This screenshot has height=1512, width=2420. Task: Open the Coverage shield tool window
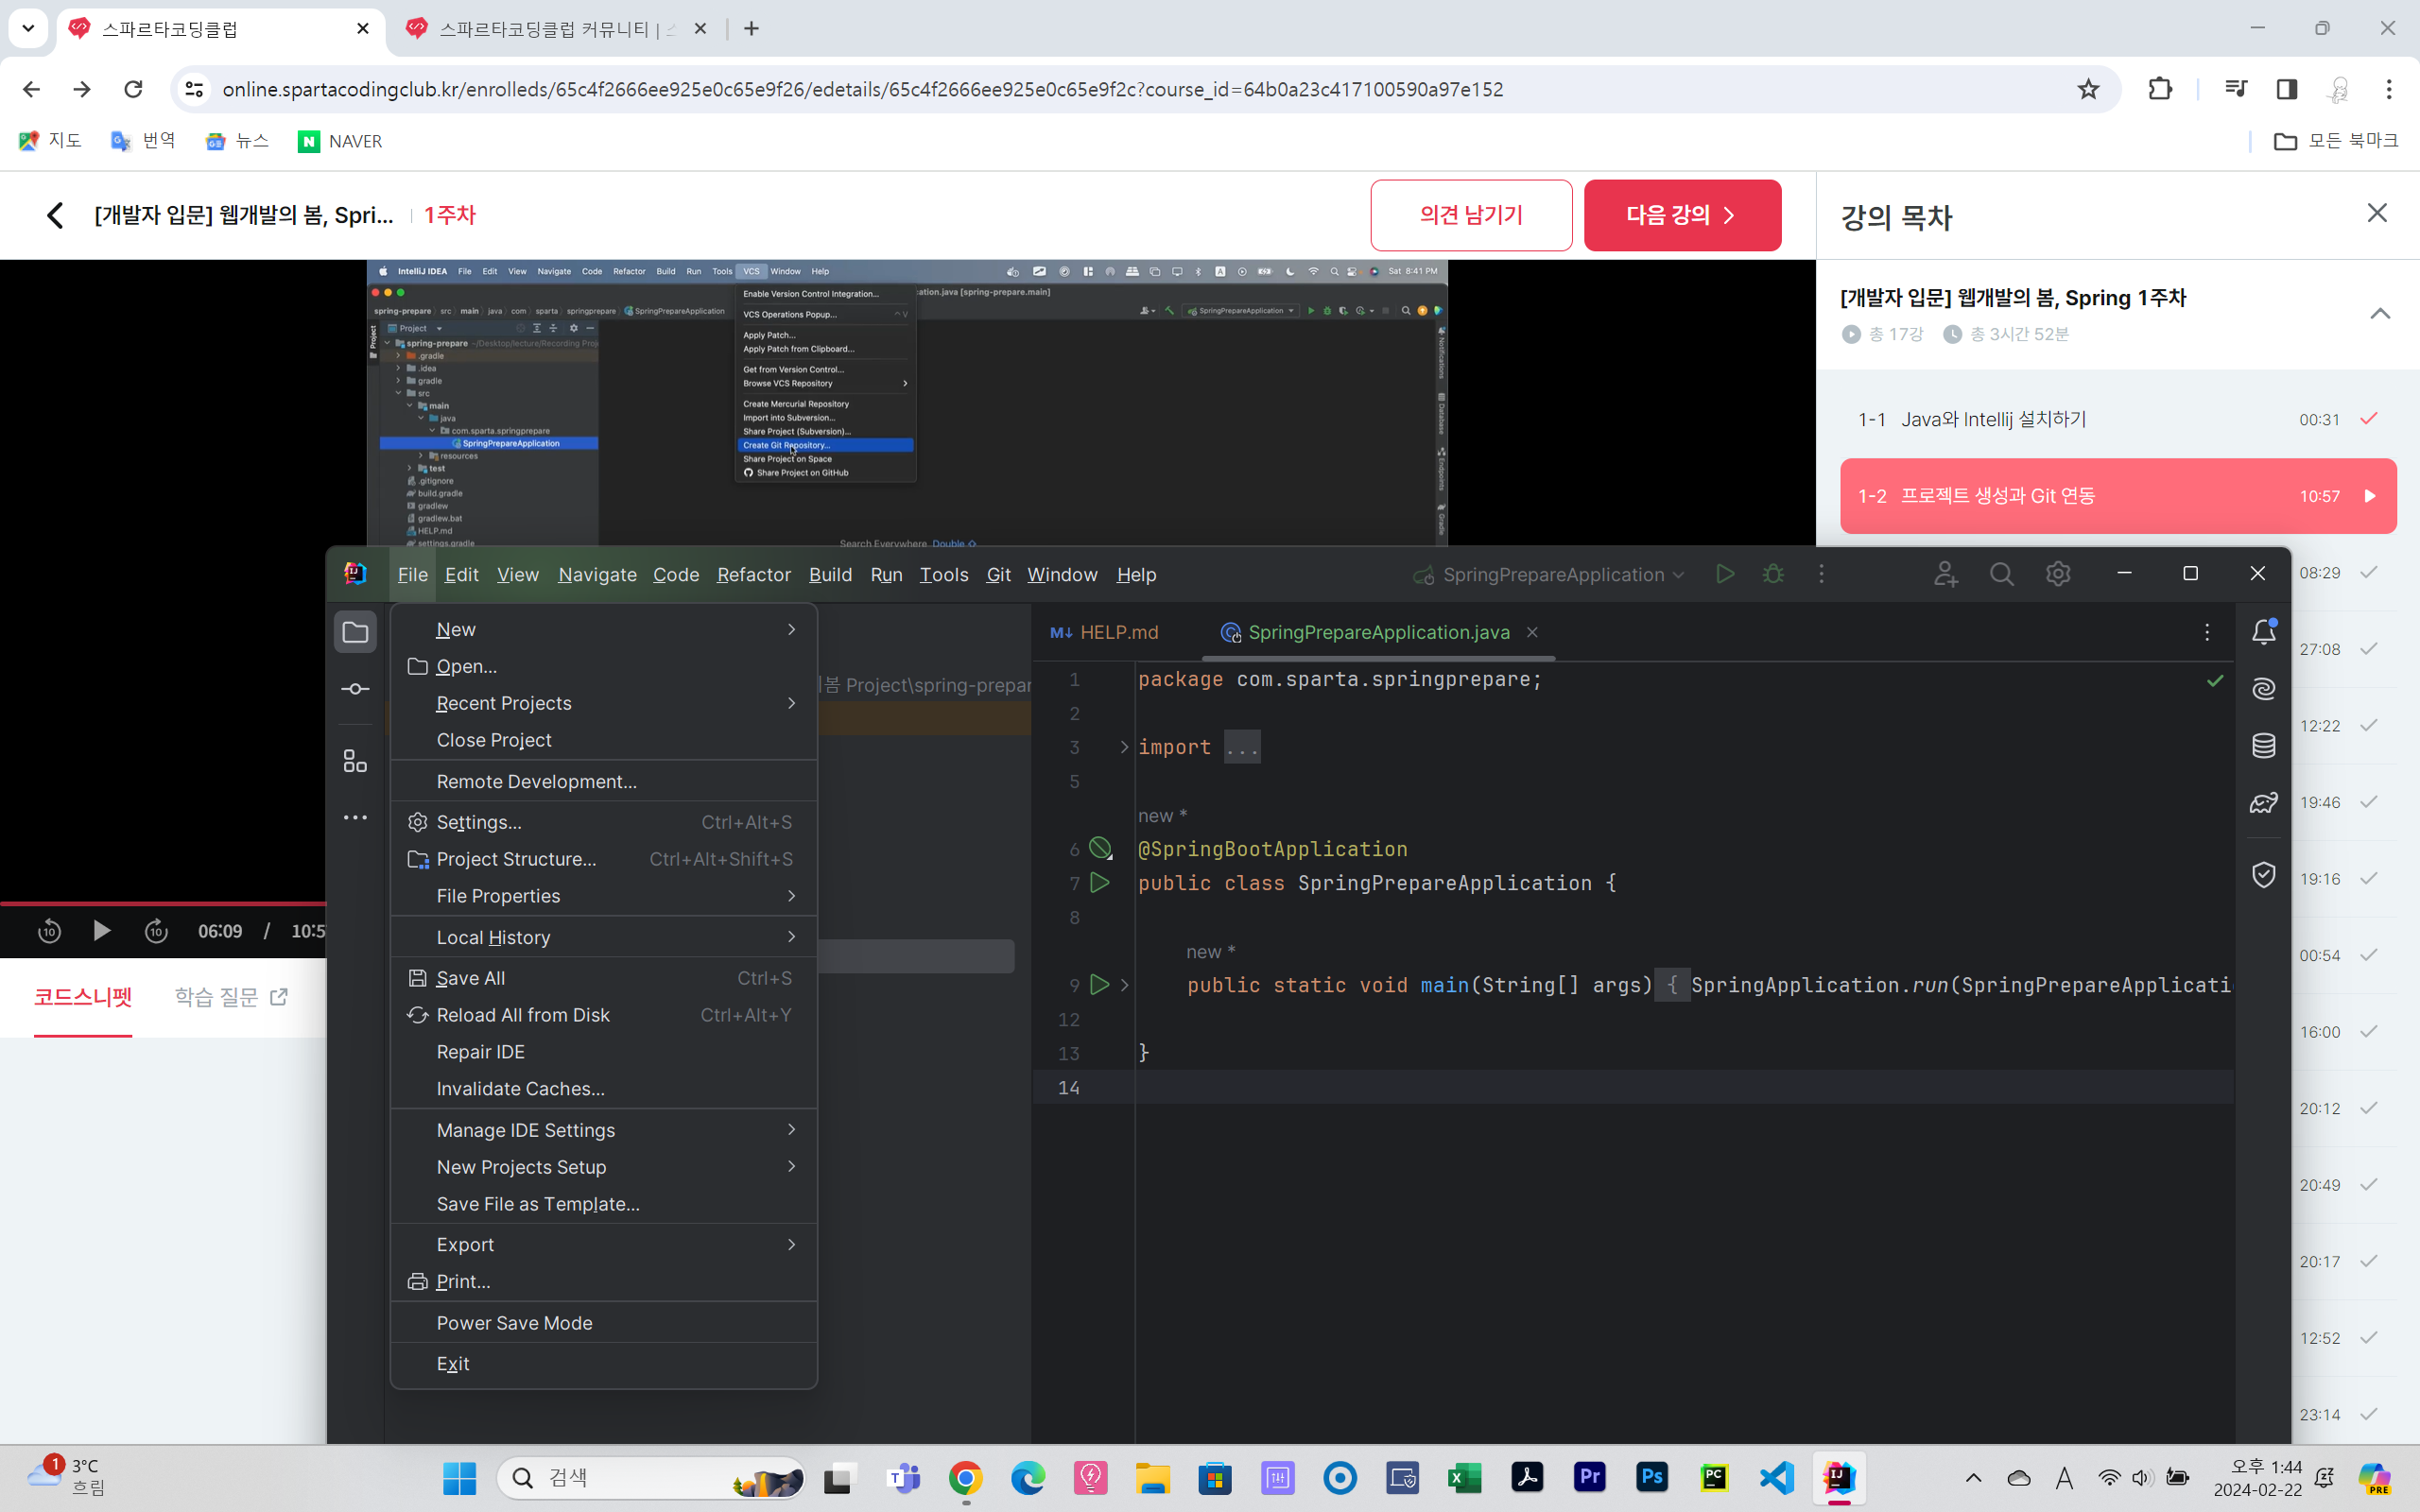(x=2264, y=875)
